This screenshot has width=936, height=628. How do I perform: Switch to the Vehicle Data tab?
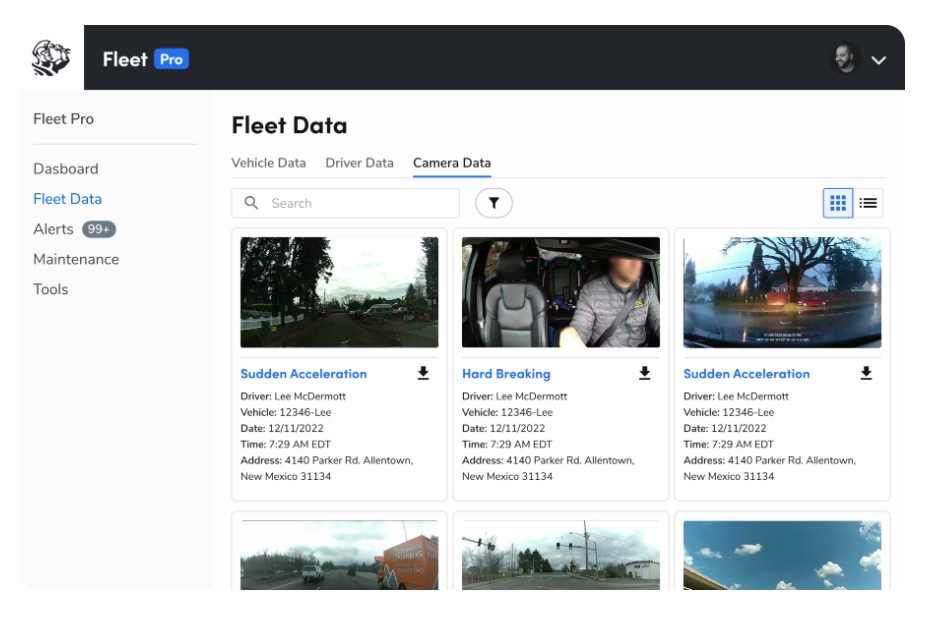click(269, 161)
